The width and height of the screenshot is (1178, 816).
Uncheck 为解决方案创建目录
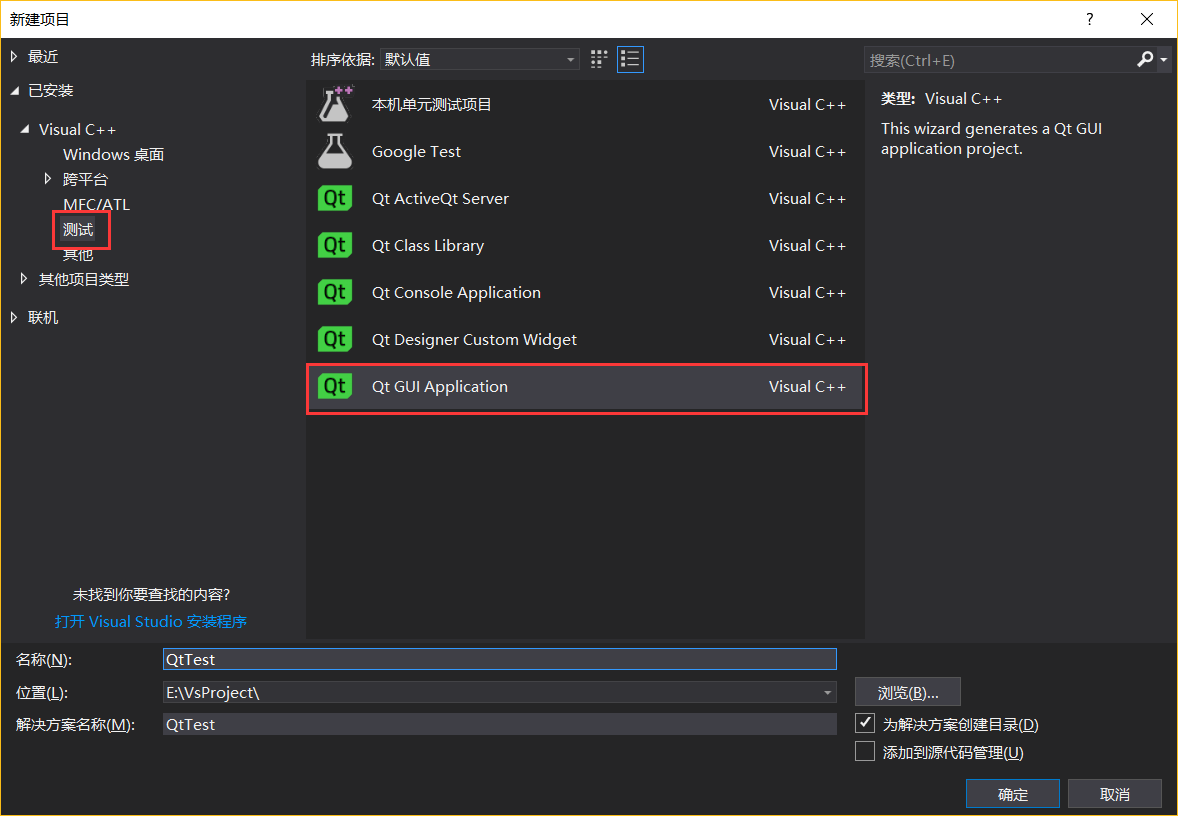click(864, 722)
